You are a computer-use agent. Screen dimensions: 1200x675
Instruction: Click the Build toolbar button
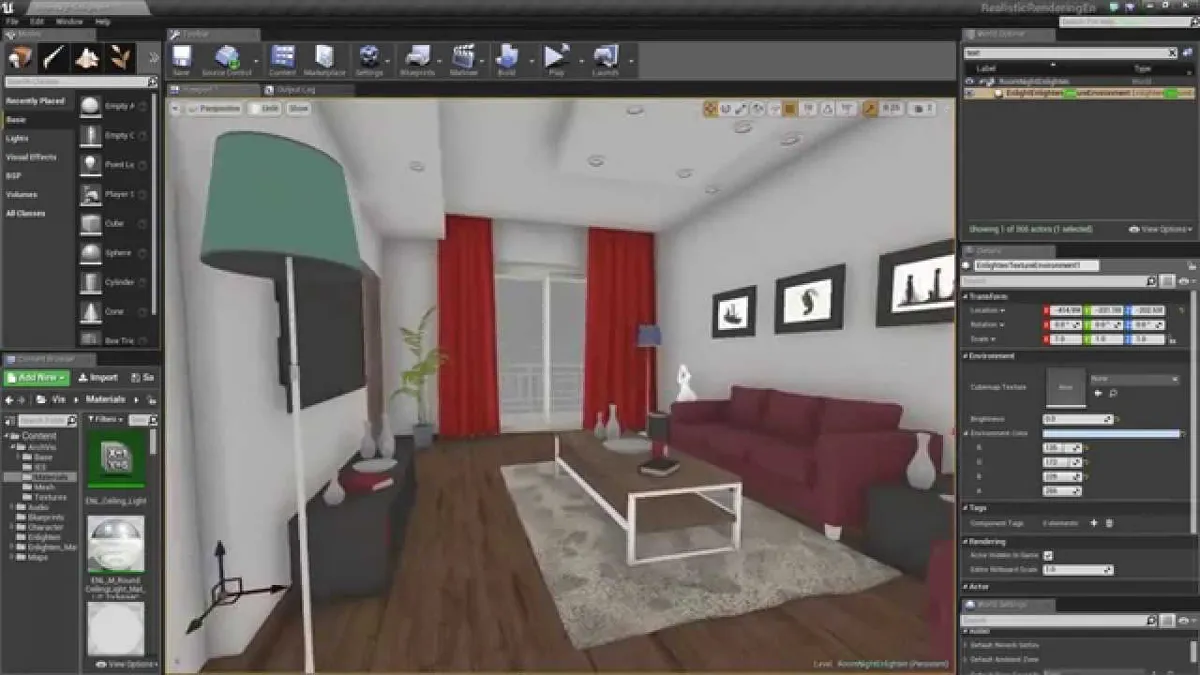coord(506,60)
